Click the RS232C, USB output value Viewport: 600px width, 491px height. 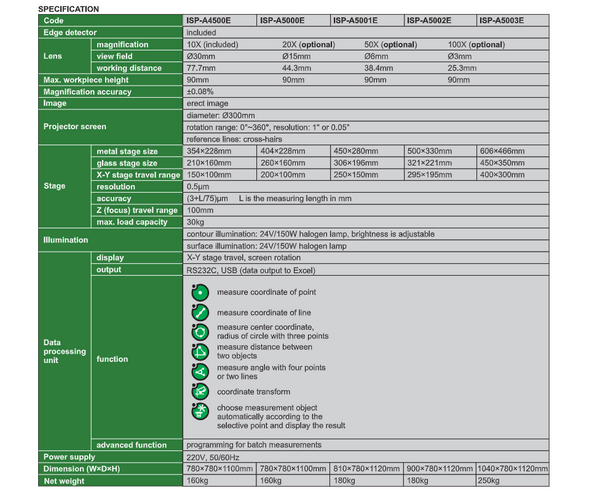(x=251, y=271)
